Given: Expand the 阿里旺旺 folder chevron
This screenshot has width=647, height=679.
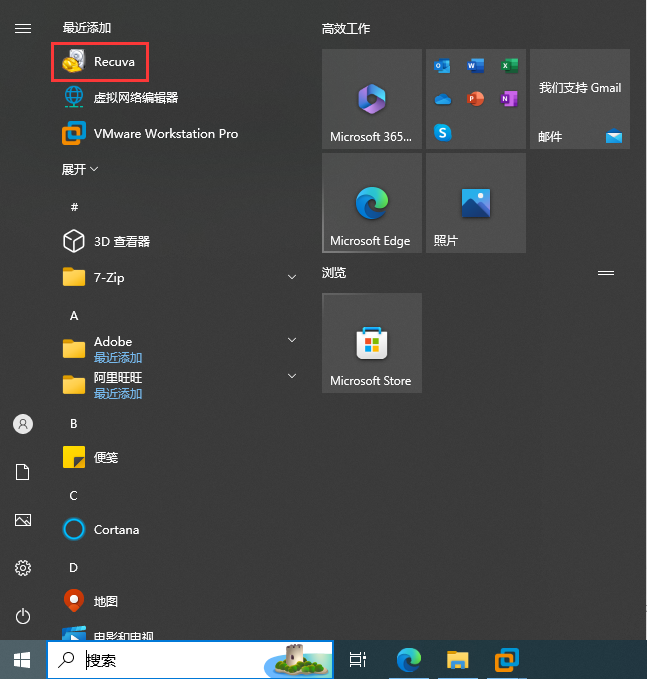Looking at the screenshot, I should pyautogui.click(x=292, y=376).
